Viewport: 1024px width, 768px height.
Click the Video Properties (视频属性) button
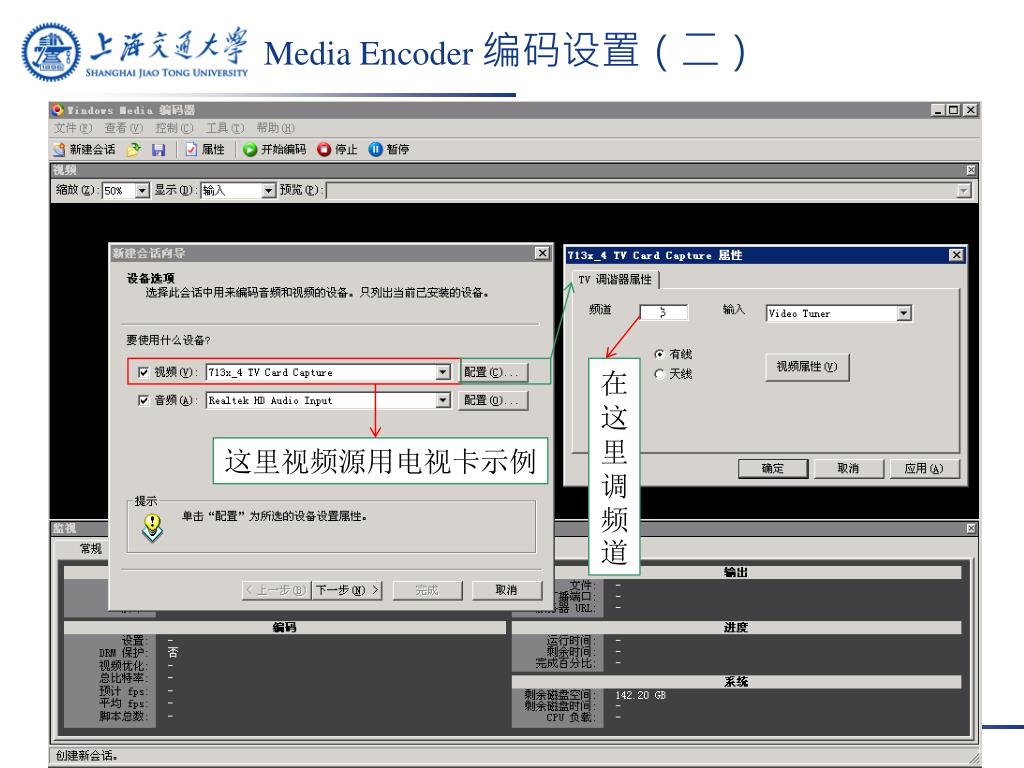point(807,366)
